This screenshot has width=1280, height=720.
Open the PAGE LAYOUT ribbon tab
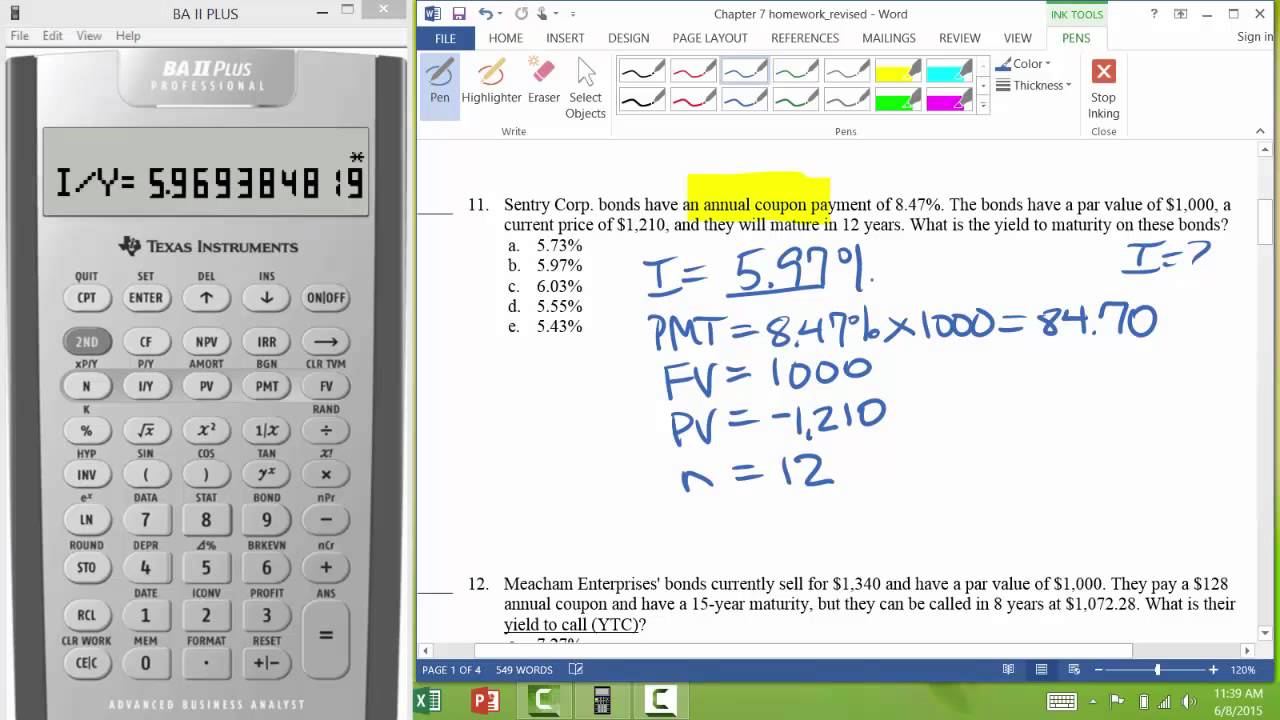click(710, 38)
